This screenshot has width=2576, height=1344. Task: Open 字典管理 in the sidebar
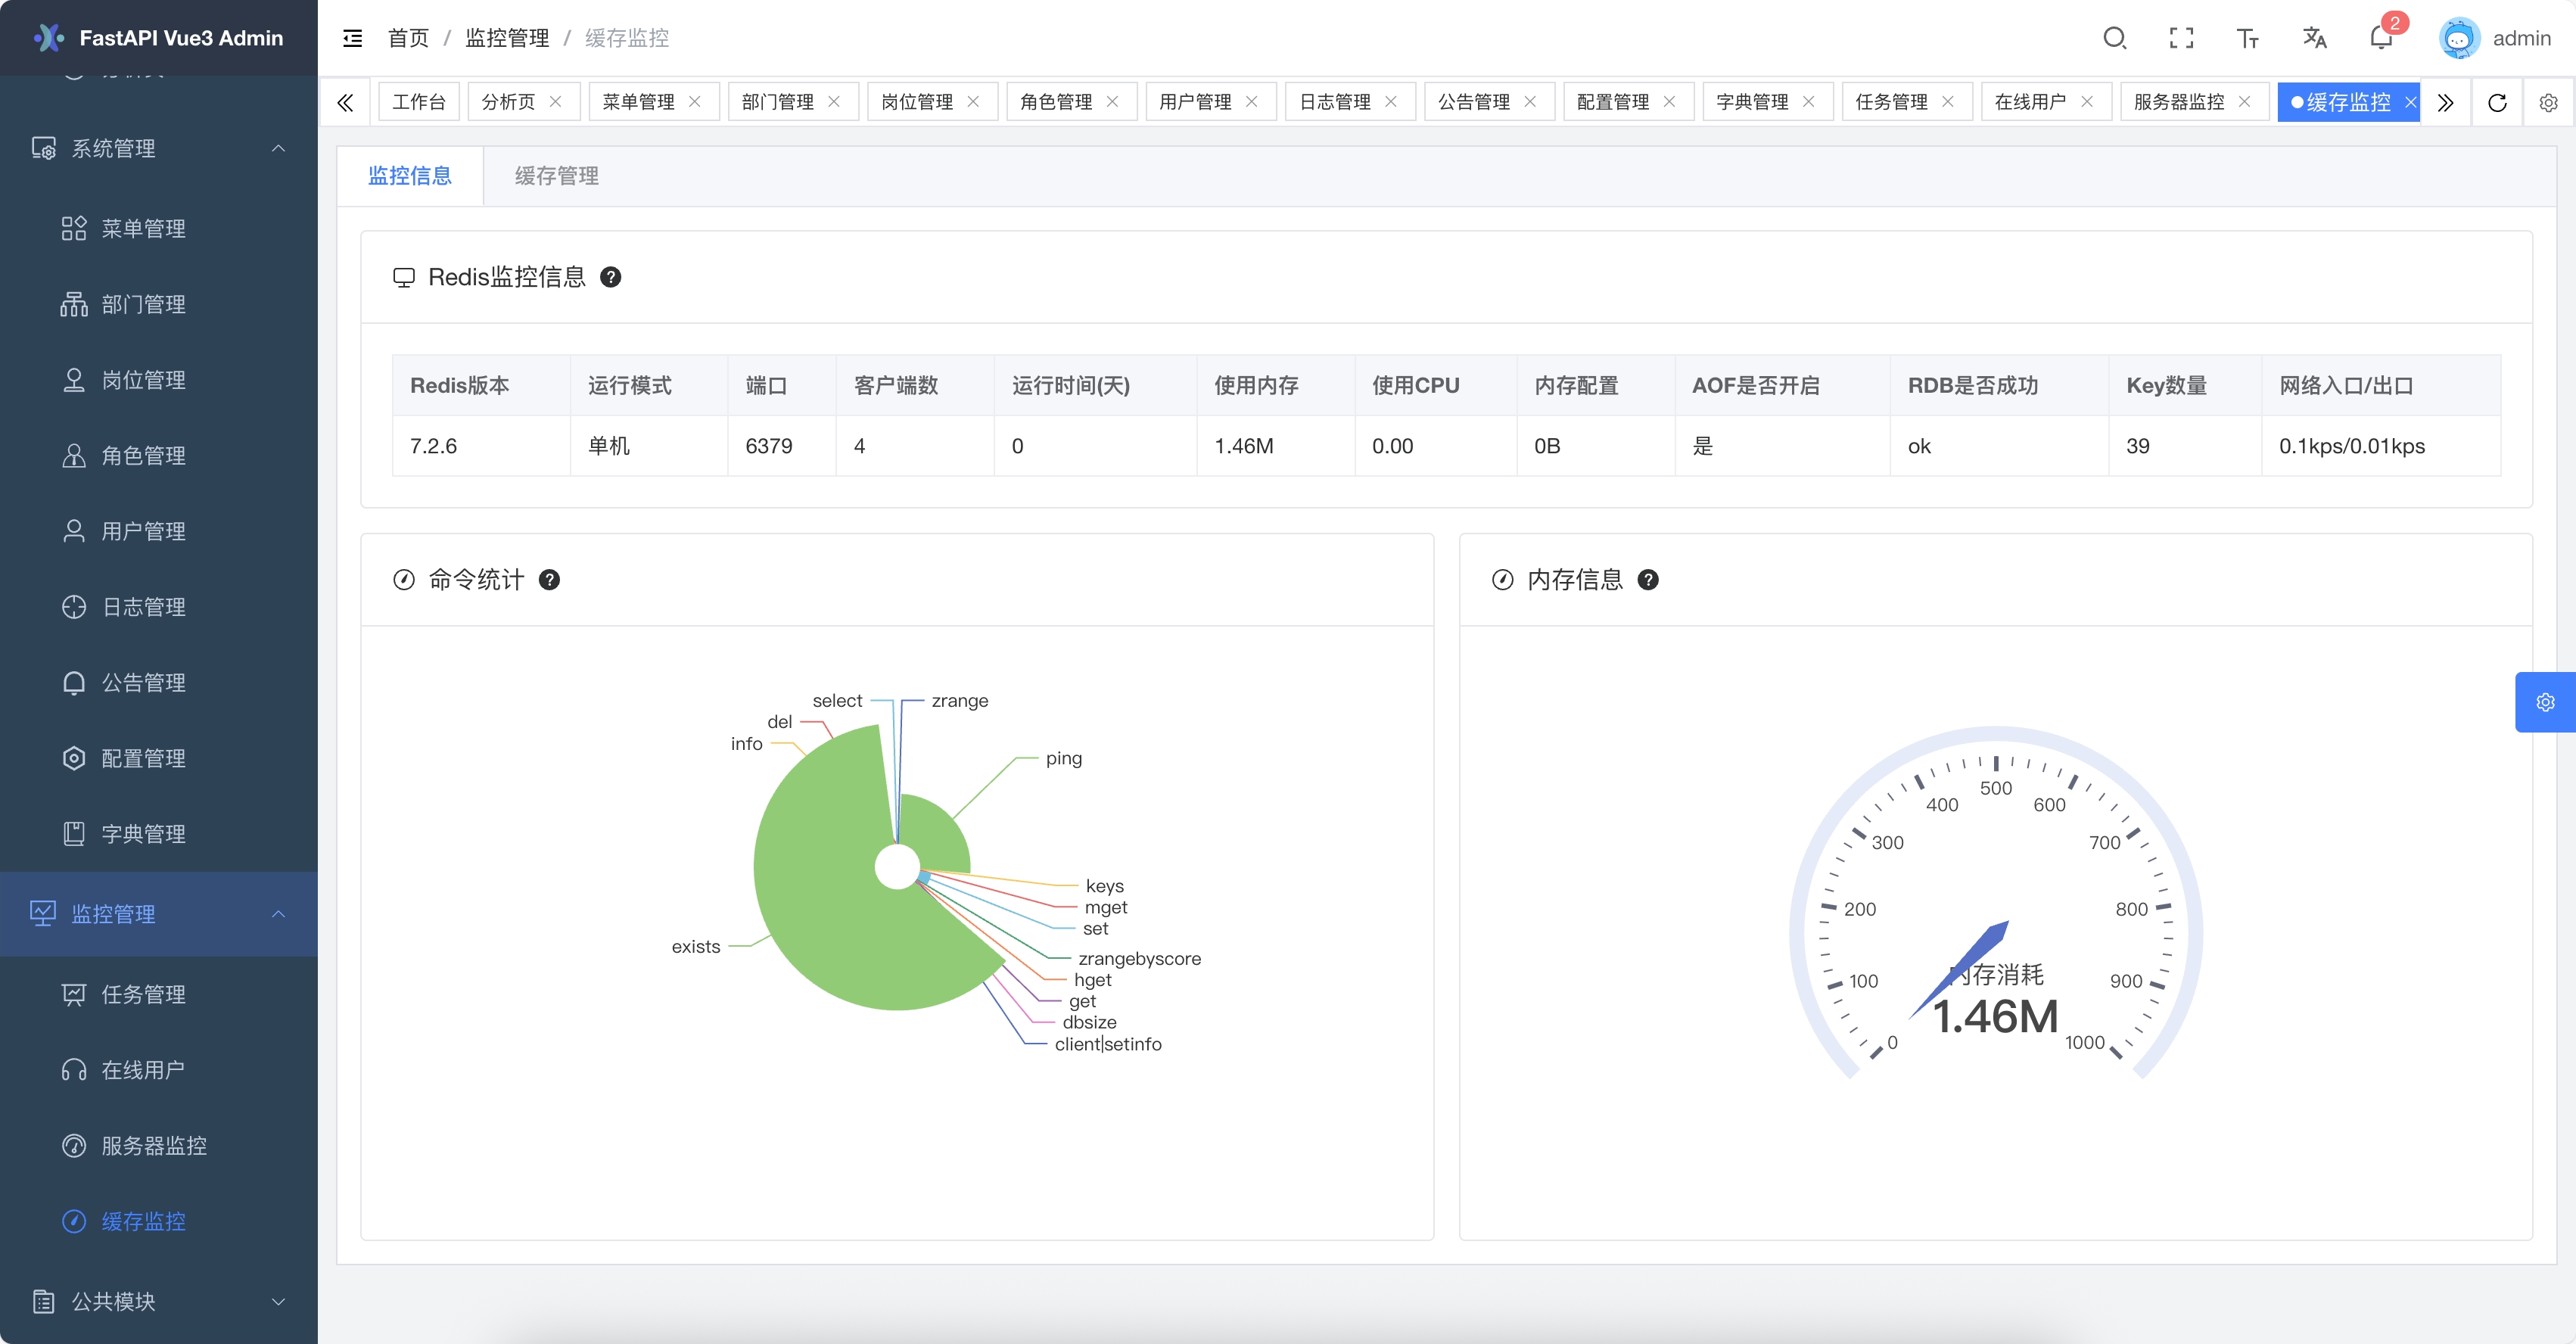click(x=159, y=834)
